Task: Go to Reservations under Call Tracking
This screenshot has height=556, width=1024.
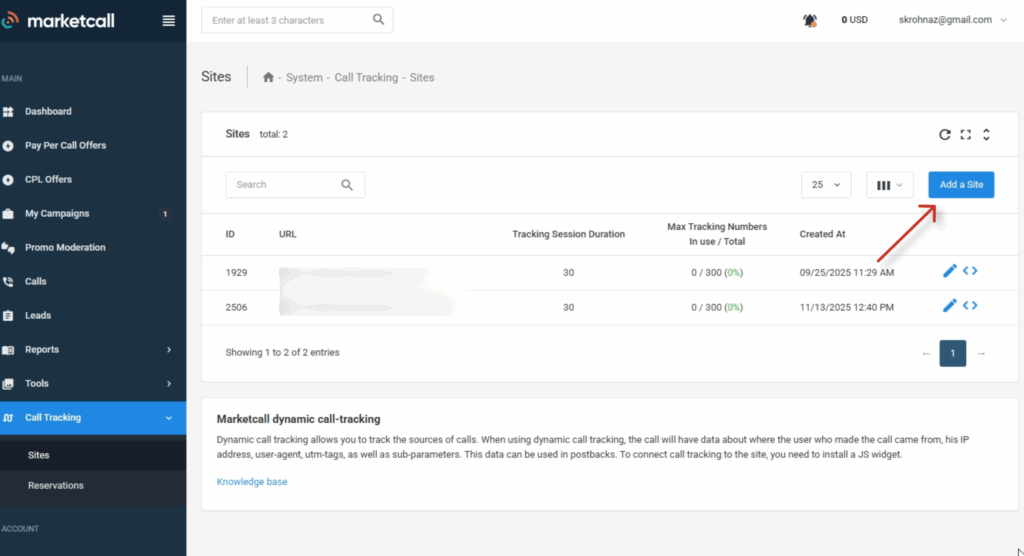Action: pos(56,485)
